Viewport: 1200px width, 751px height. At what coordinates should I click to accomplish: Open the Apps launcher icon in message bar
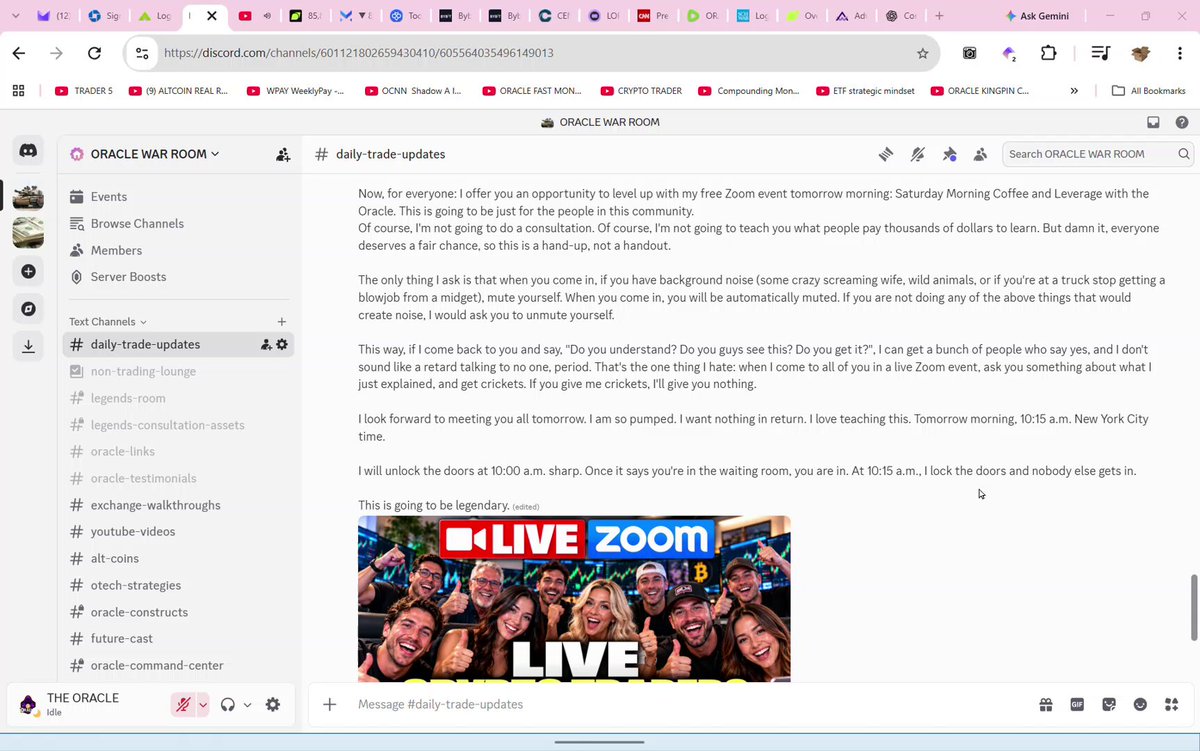(x=1172, y=704)
